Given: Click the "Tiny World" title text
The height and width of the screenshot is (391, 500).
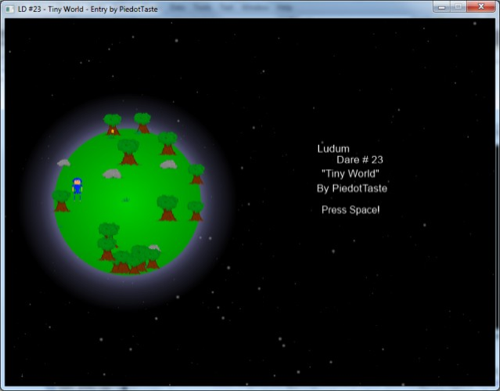Looking at the screenshot, I should (350, 174).
